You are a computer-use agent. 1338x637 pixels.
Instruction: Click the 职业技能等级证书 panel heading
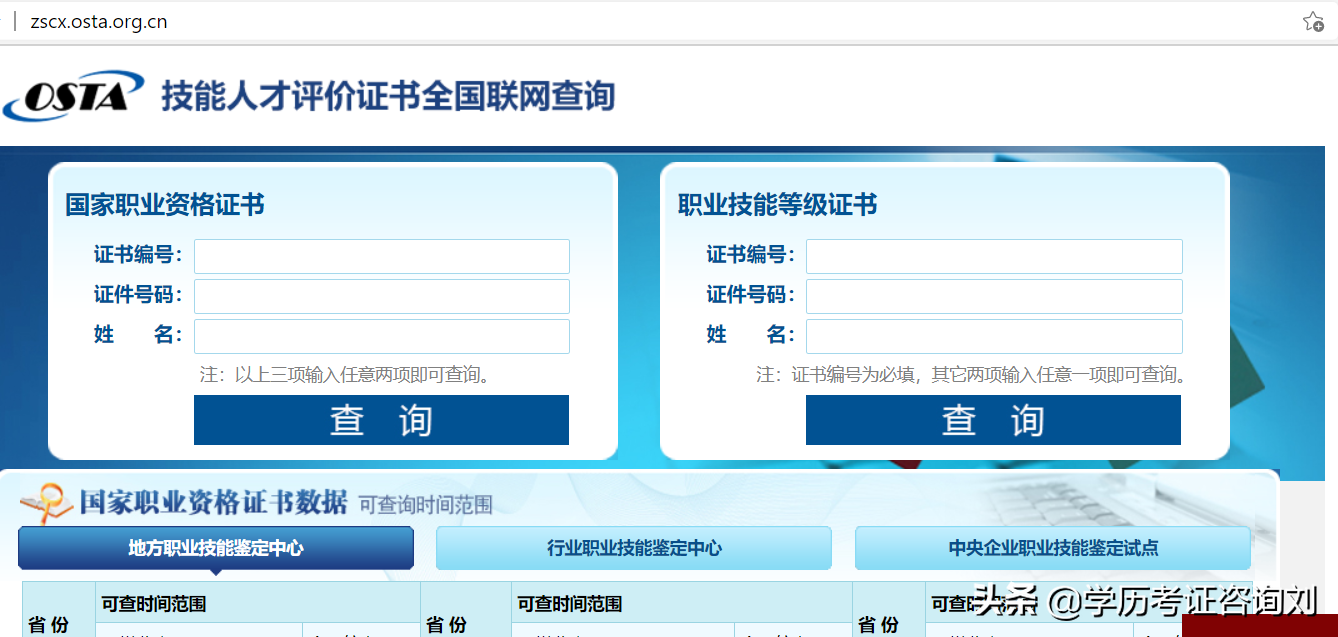(x=777, y=205)
